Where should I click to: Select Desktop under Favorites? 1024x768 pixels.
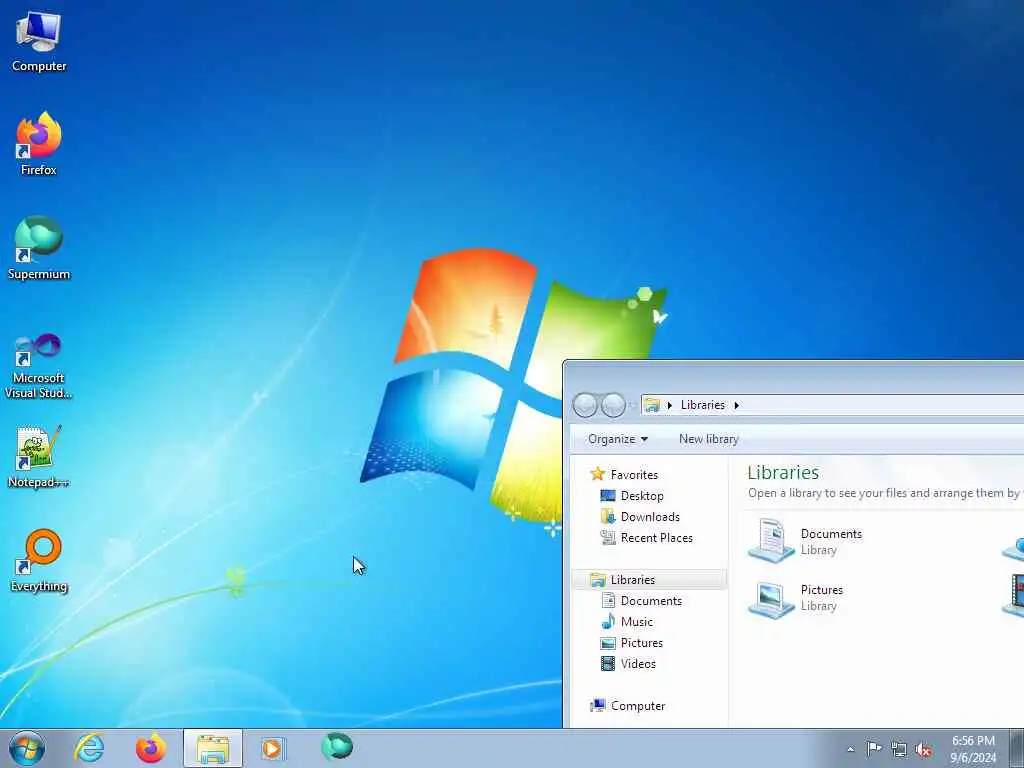[642, 496]
